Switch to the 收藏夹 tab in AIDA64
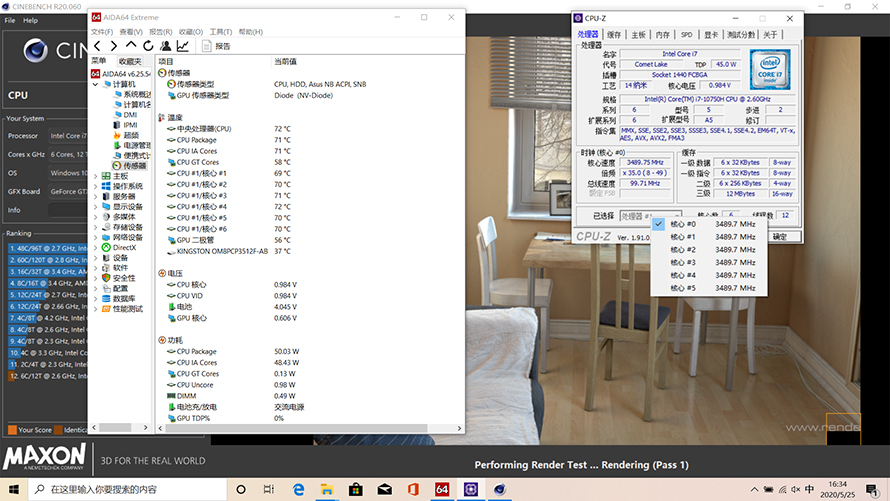Image resolution: width=890 pixels, height=501 pixels. point(130,61)
